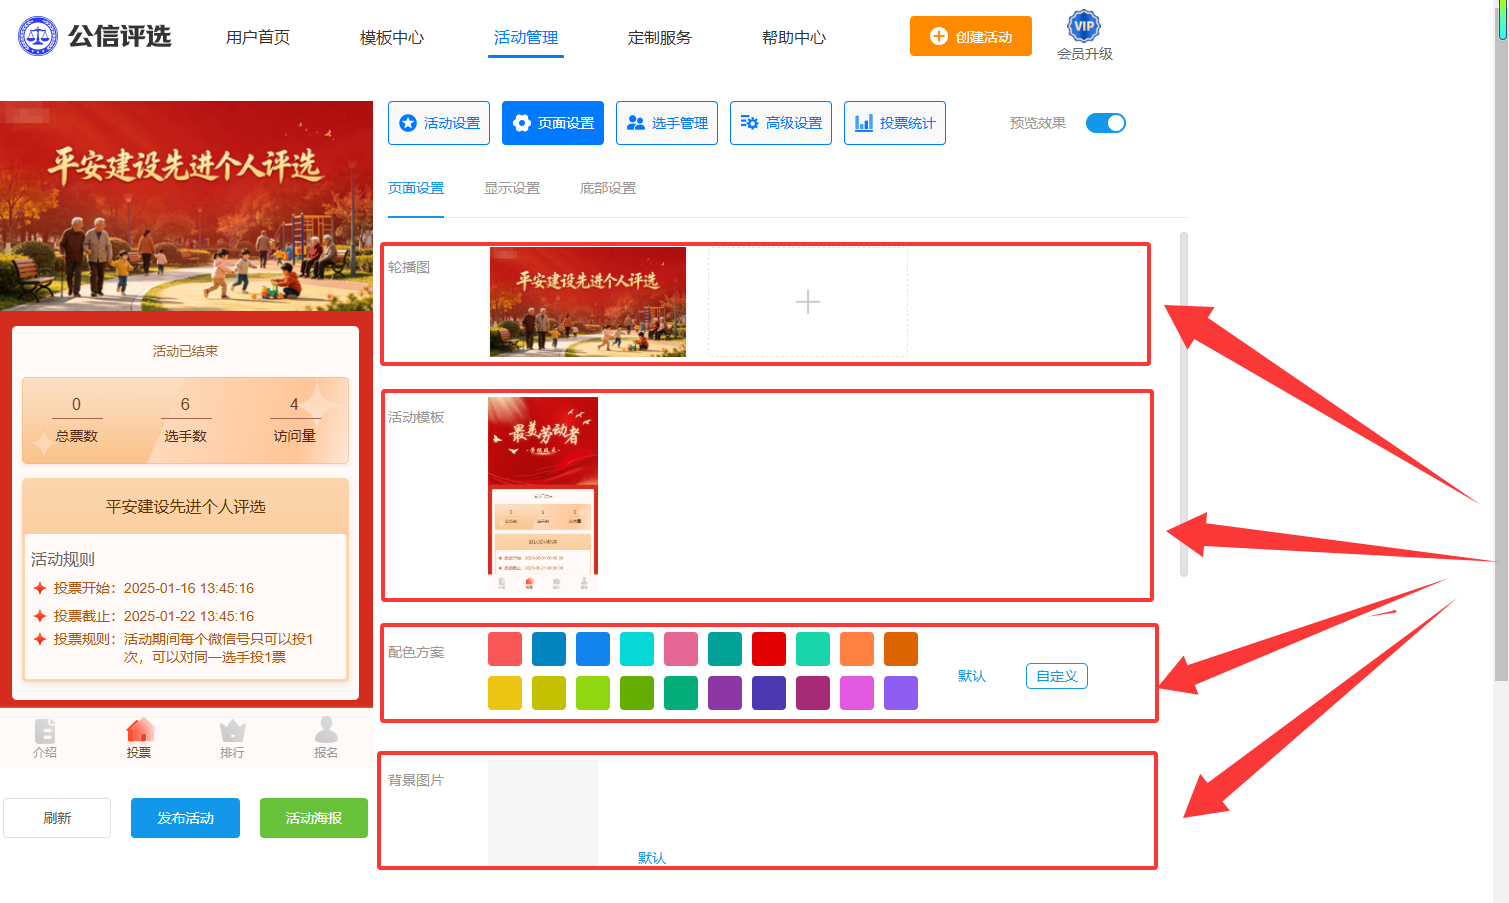Click the plus icon to add carousel image

click(808, 302)
